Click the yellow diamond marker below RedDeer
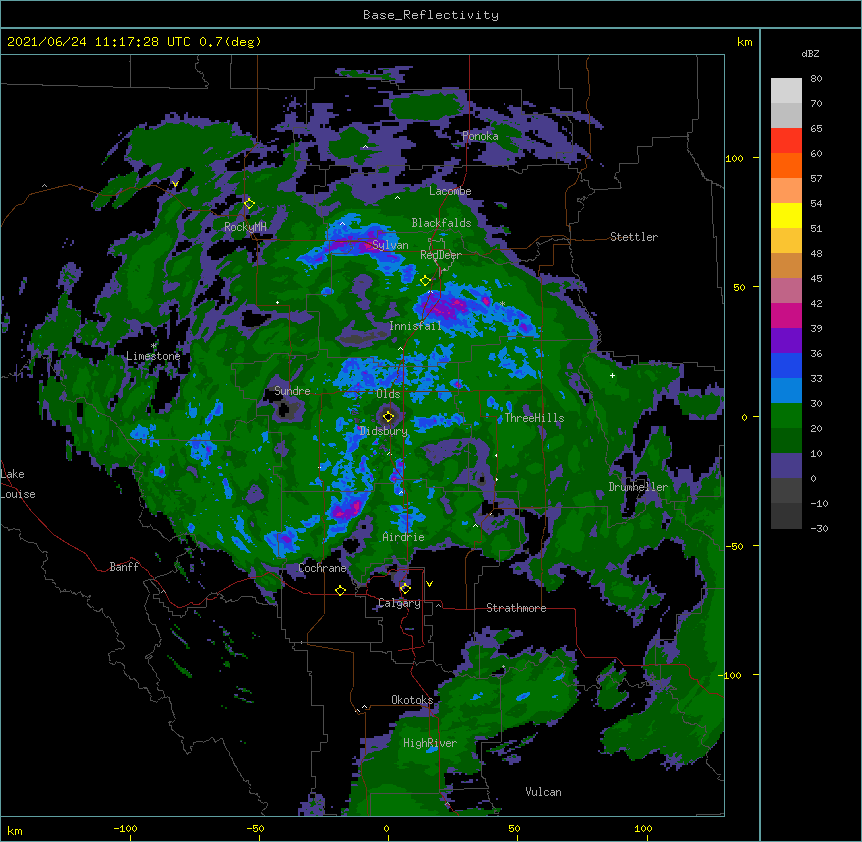Viewport: 862px width, 842px height. [425, 281]
